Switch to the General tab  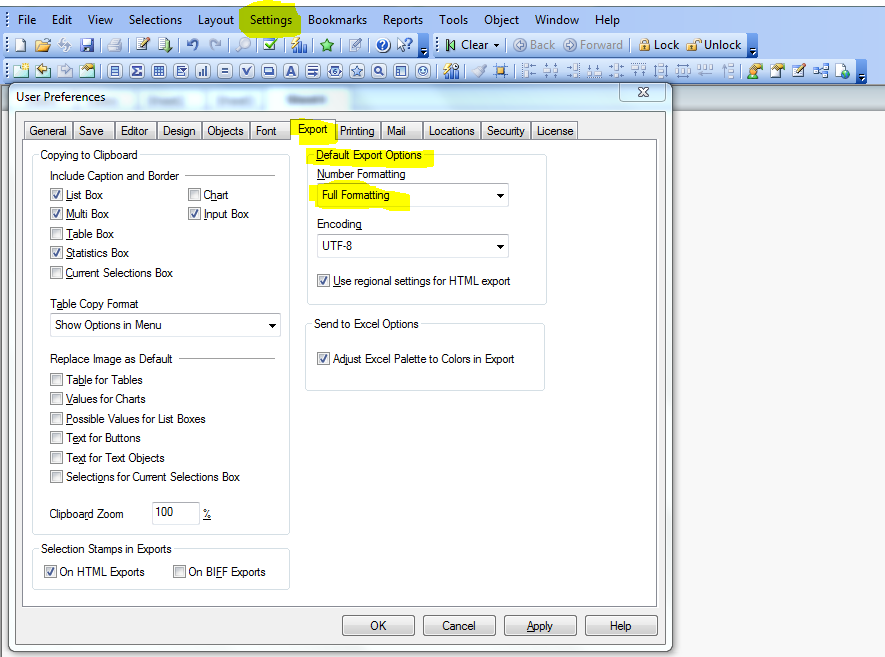pyautogui.click(x=48, y=131)
